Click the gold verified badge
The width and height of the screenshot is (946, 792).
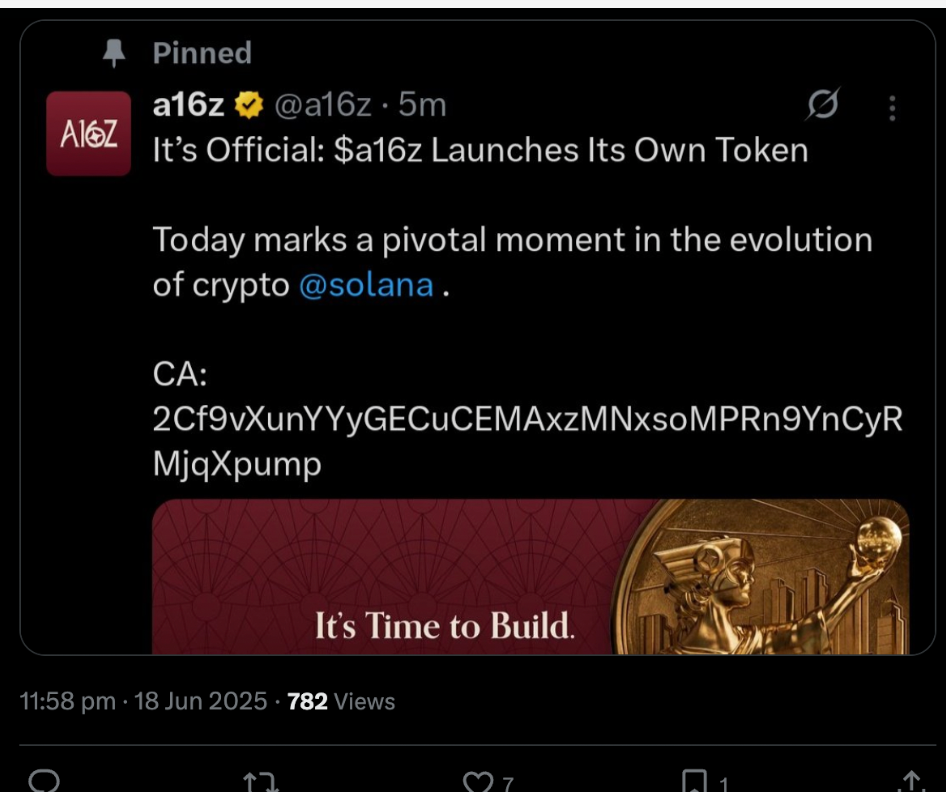(249, 105)
